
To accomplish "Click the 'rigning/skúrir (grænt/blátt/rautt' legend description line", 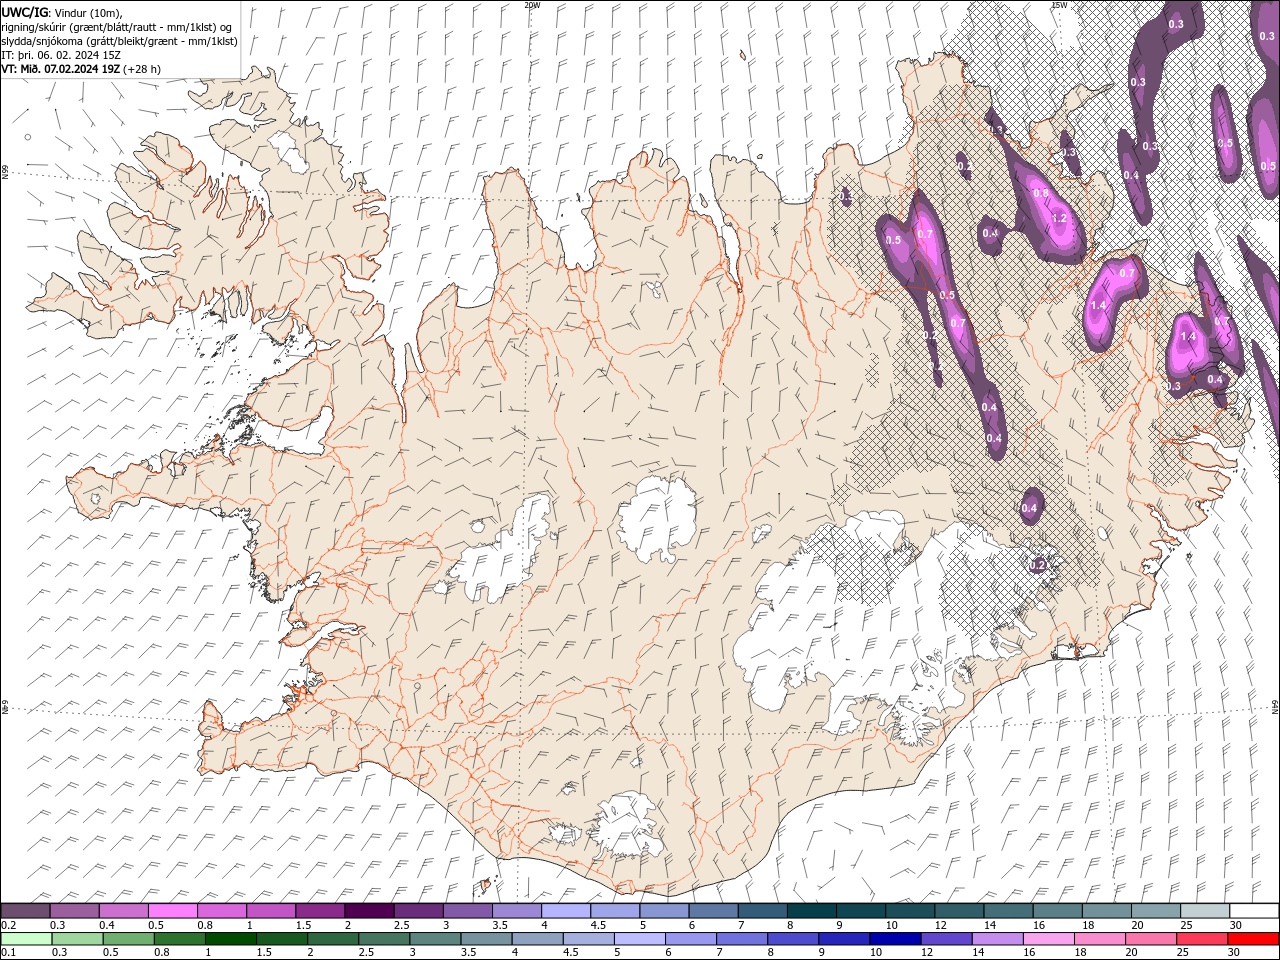I will (116, 26).
